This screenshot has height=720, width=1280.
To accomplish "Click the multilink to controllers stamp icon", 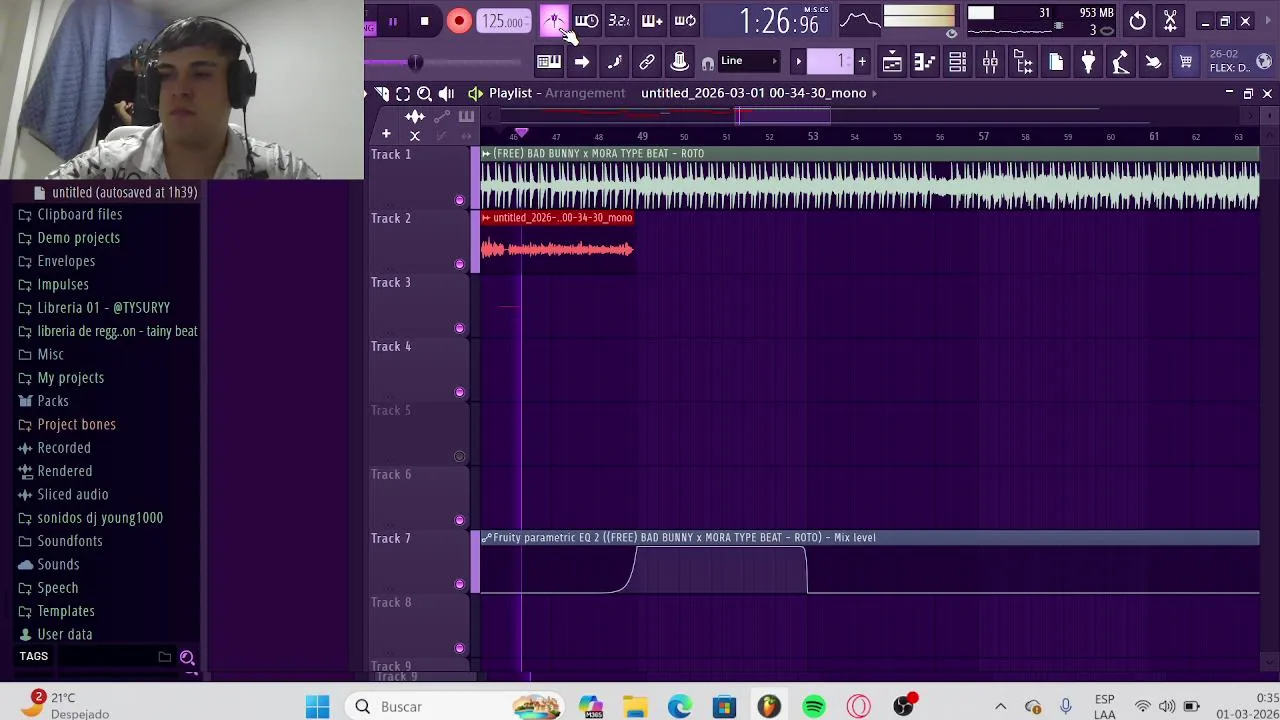I will click(680, 62).
